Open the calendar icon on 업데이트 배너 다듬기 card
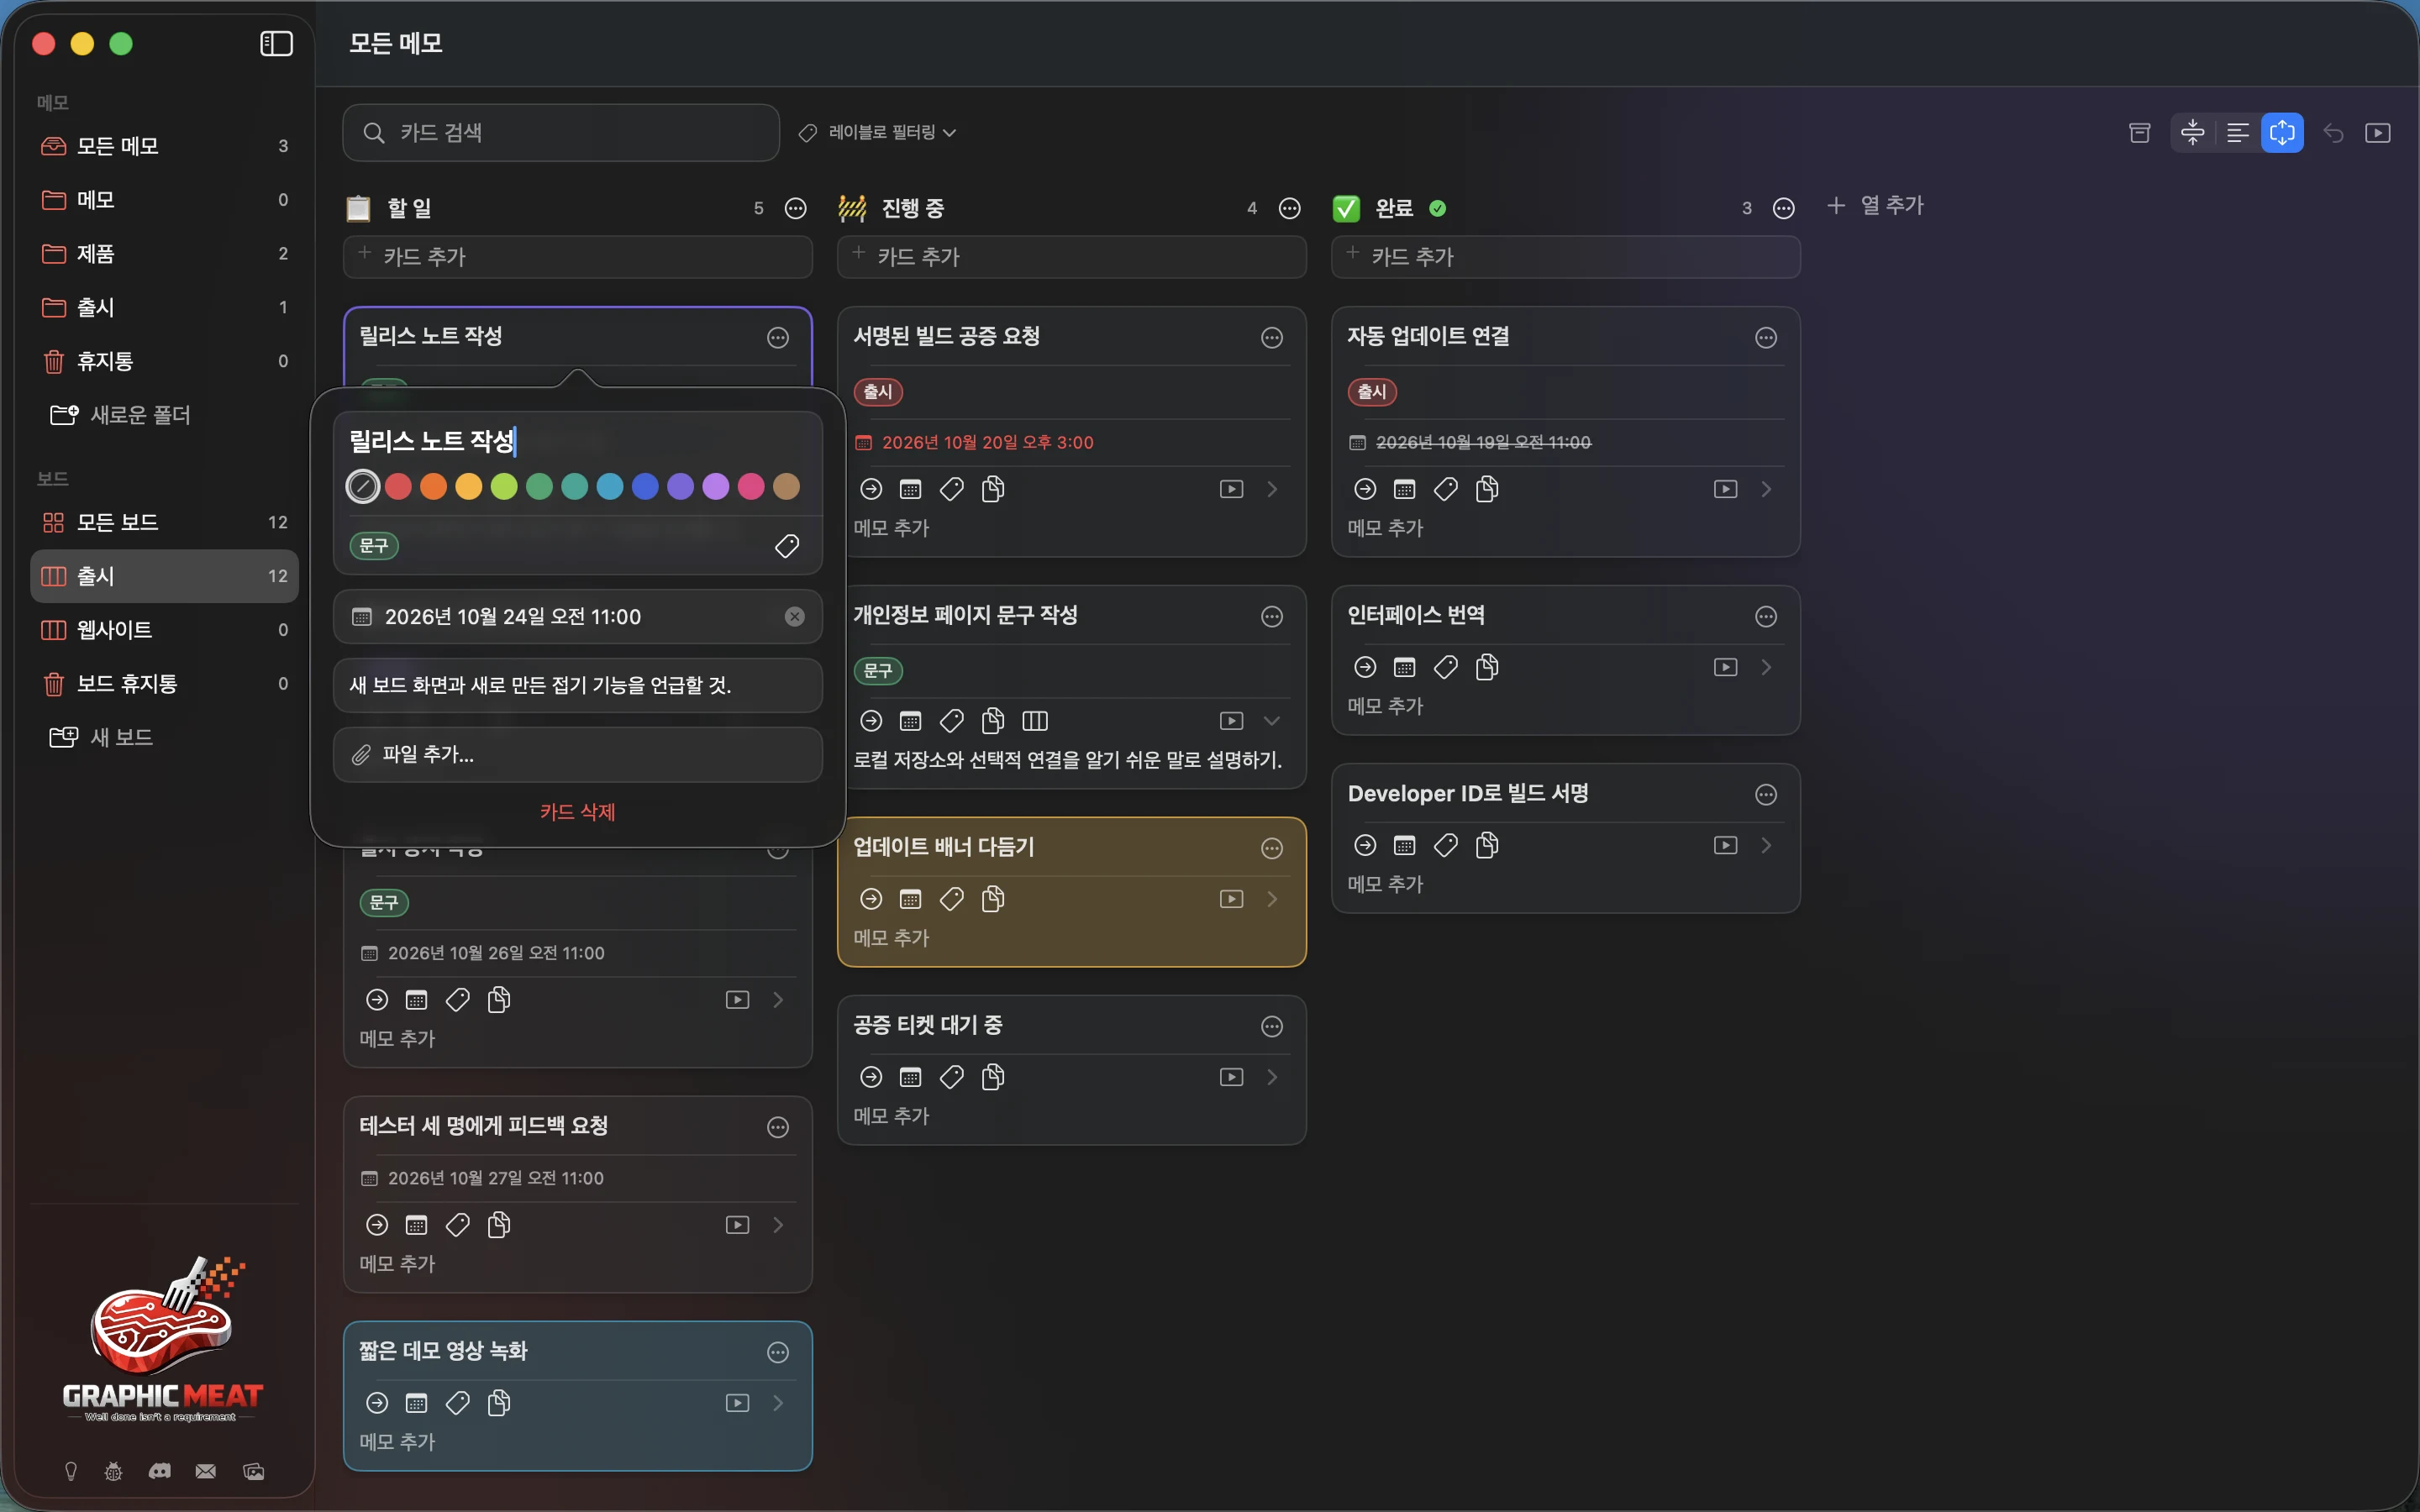Viewport: 2420px width, 1512px height. 910,899
